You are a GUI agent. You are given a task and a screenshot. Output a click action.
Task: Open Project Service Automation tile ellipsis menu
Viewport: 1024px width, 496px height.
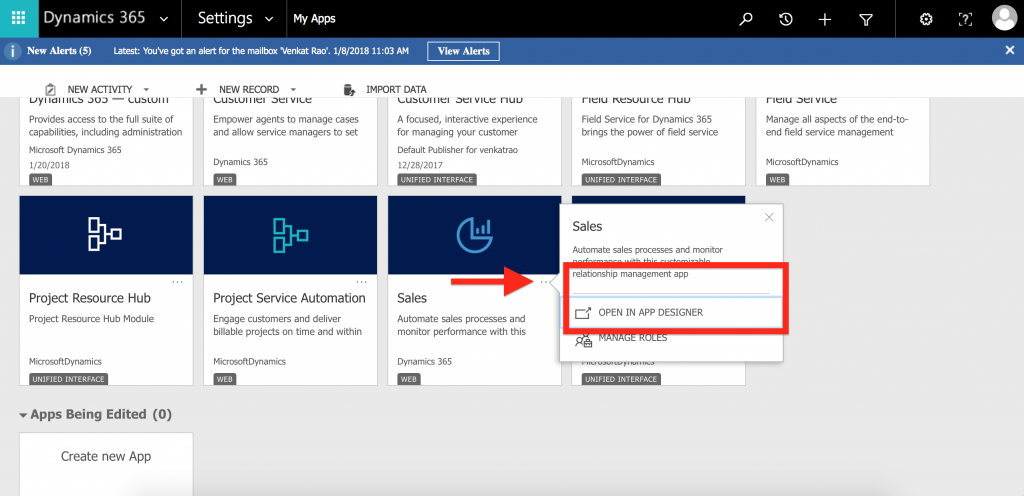(361, 282)
